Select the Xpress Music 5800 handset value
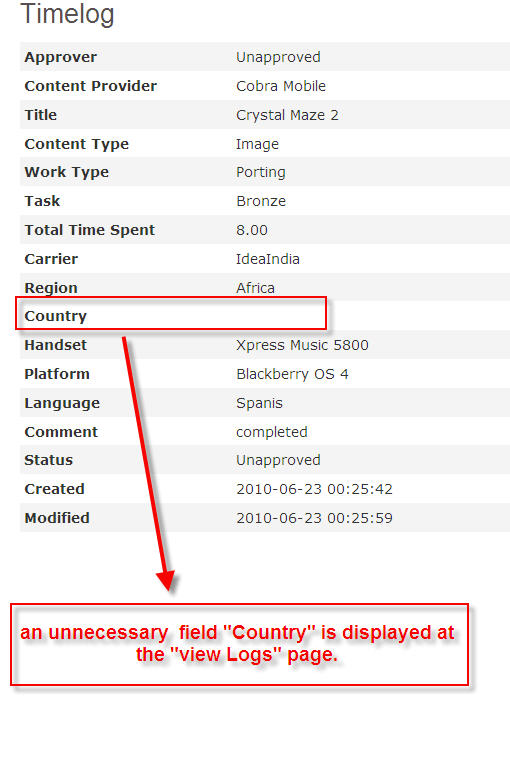Viewport: 510px width, 784px height. [x=302, y=345]
